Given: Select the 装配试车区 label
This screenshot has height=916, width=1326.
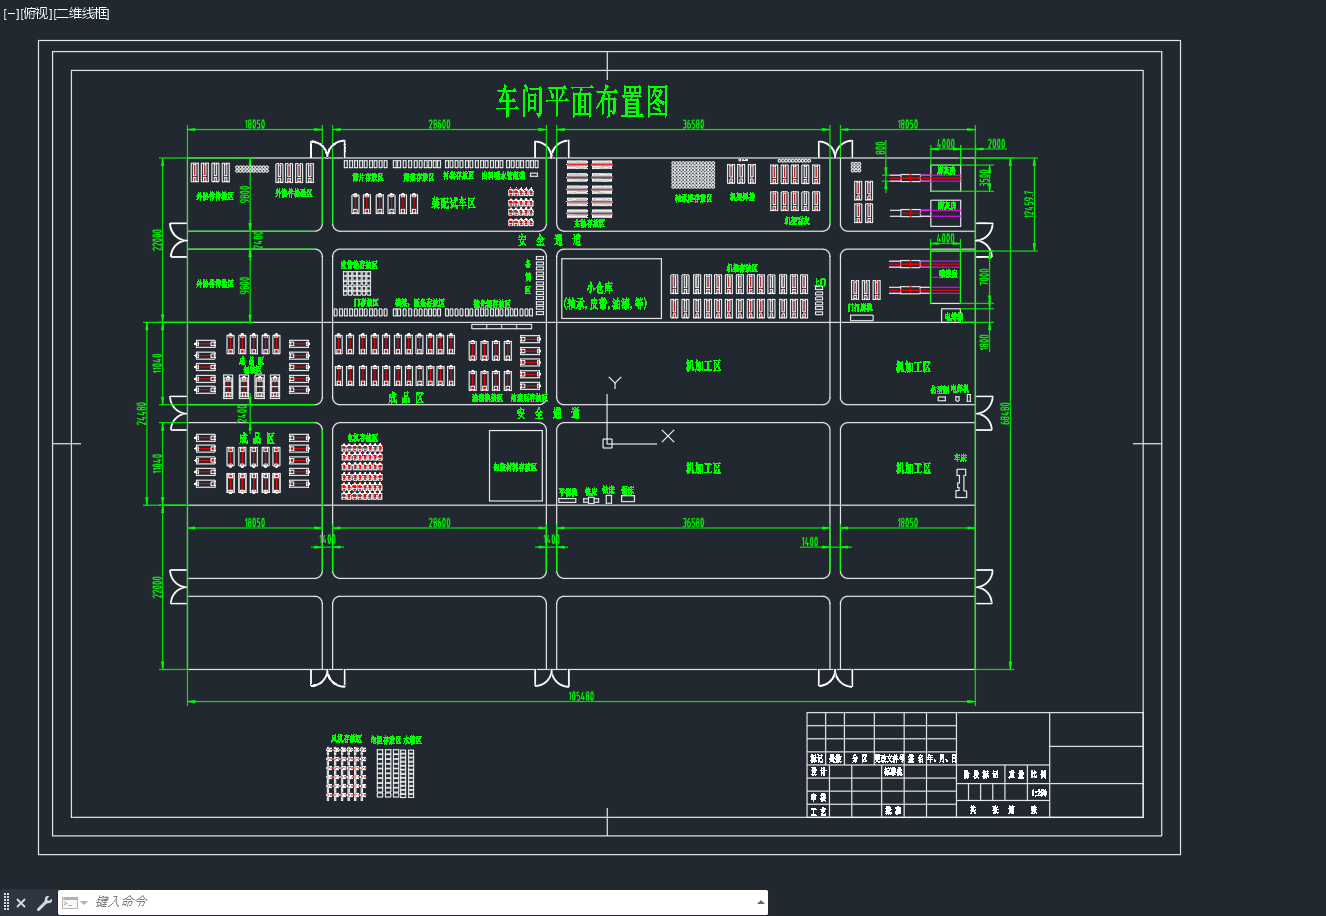Looking at the screenshot, I should pos(453,203).
